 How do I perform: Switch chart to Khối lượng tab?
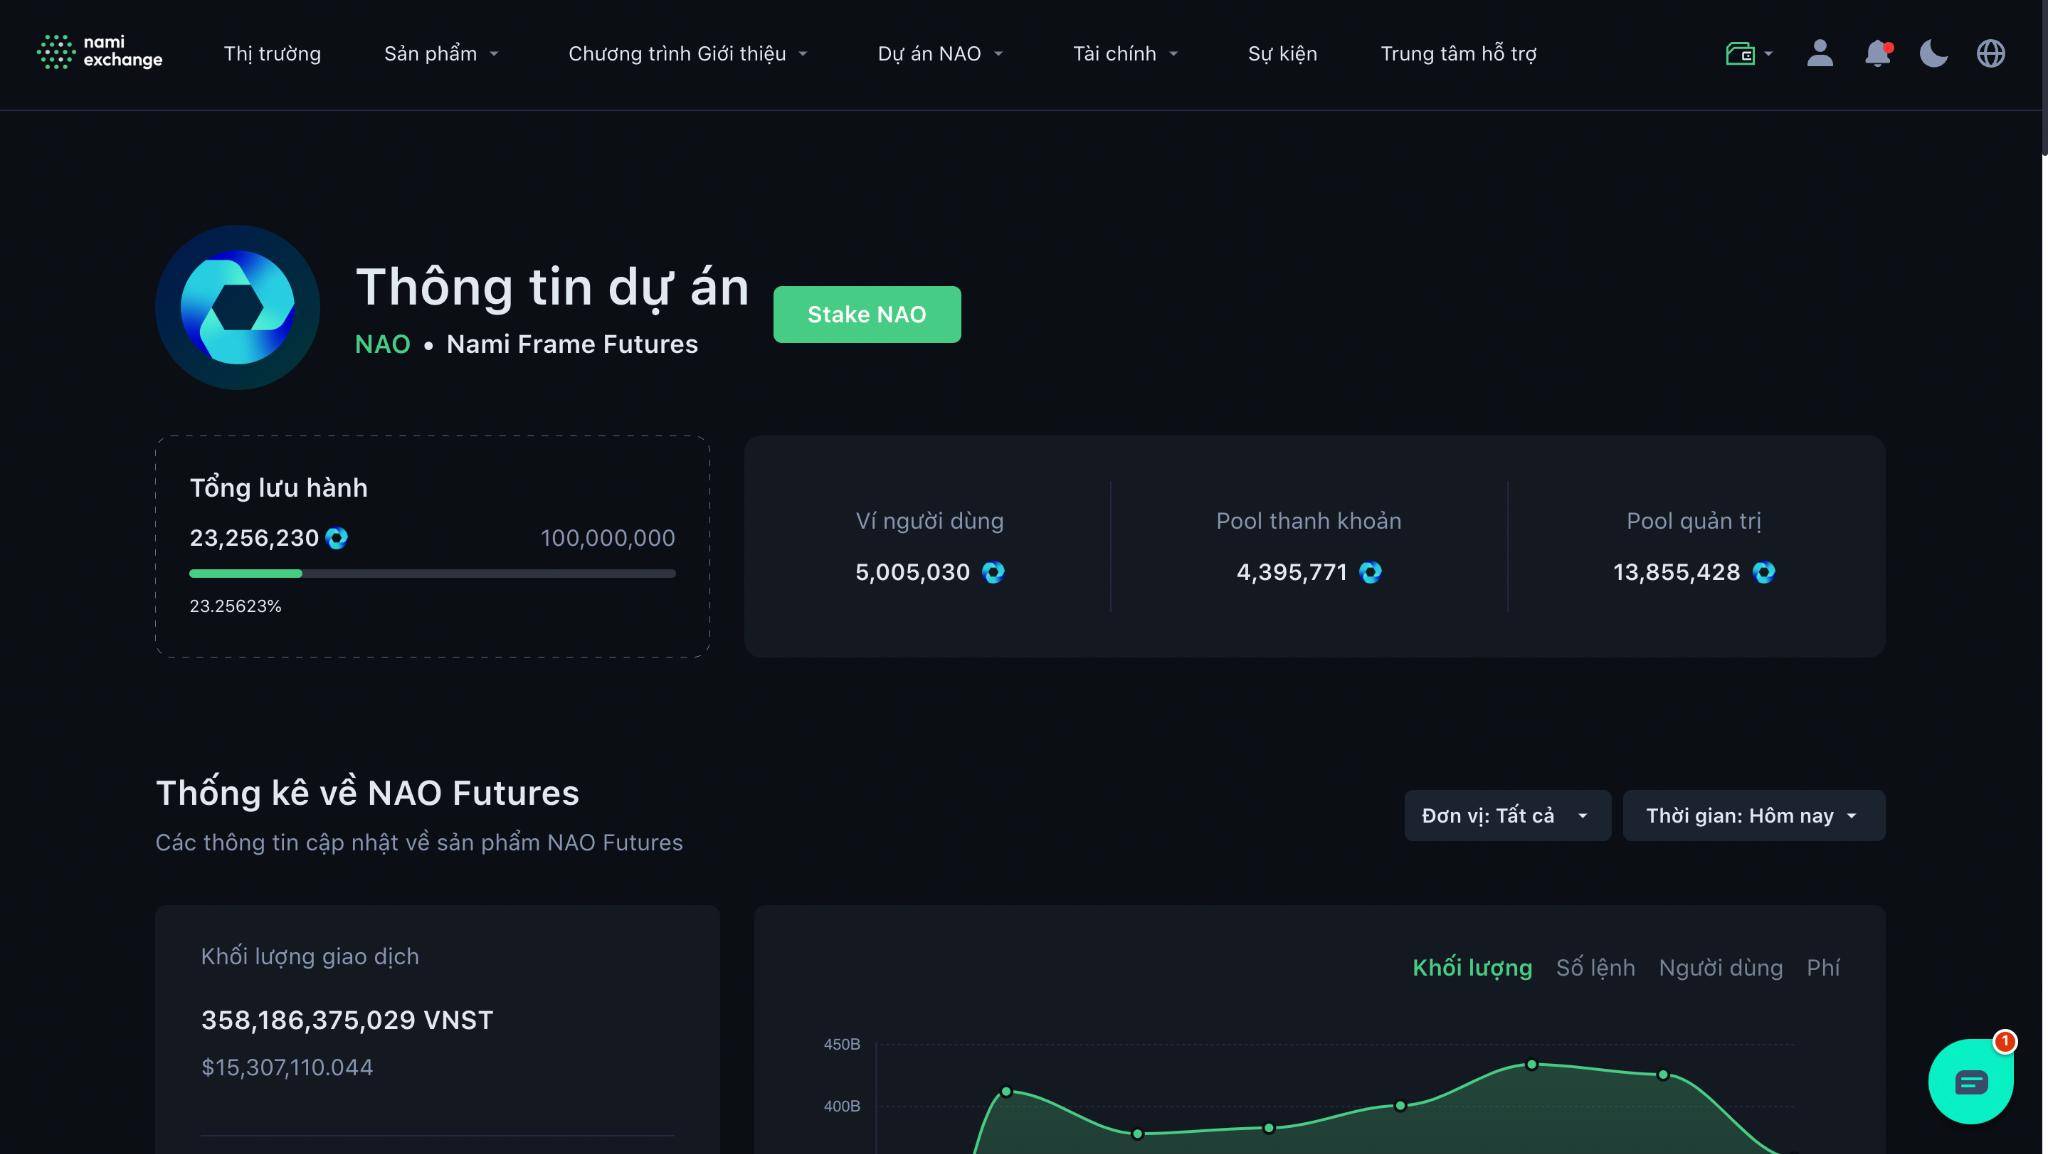[1472, 968]
